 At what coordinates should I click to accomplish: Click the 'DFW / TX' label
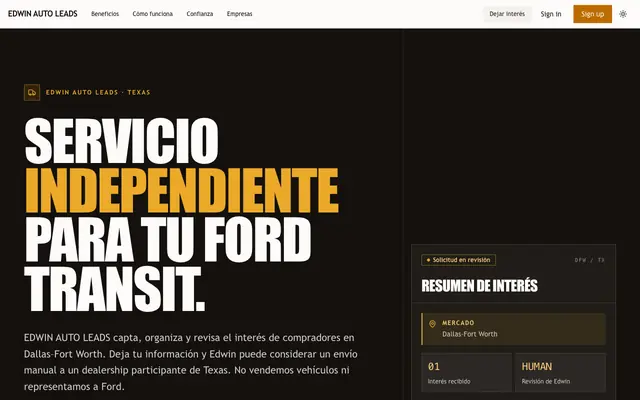(x=589, y=260)
